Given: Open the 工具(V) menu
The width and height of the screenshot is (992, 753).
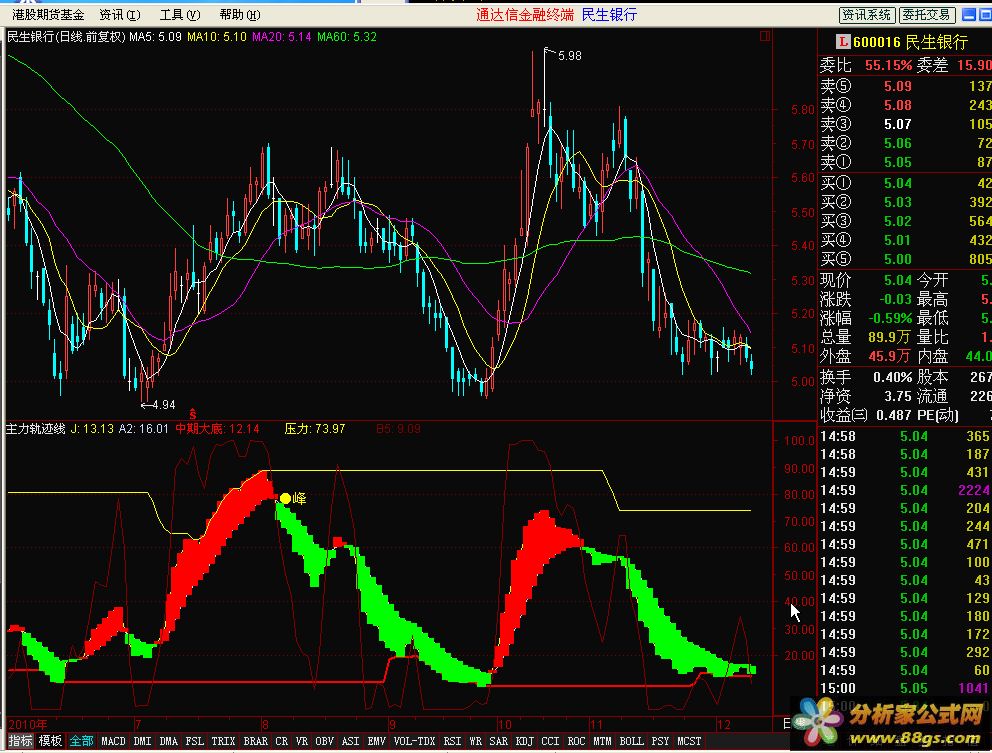Looking at the screenshot, I should coord(180,15).
